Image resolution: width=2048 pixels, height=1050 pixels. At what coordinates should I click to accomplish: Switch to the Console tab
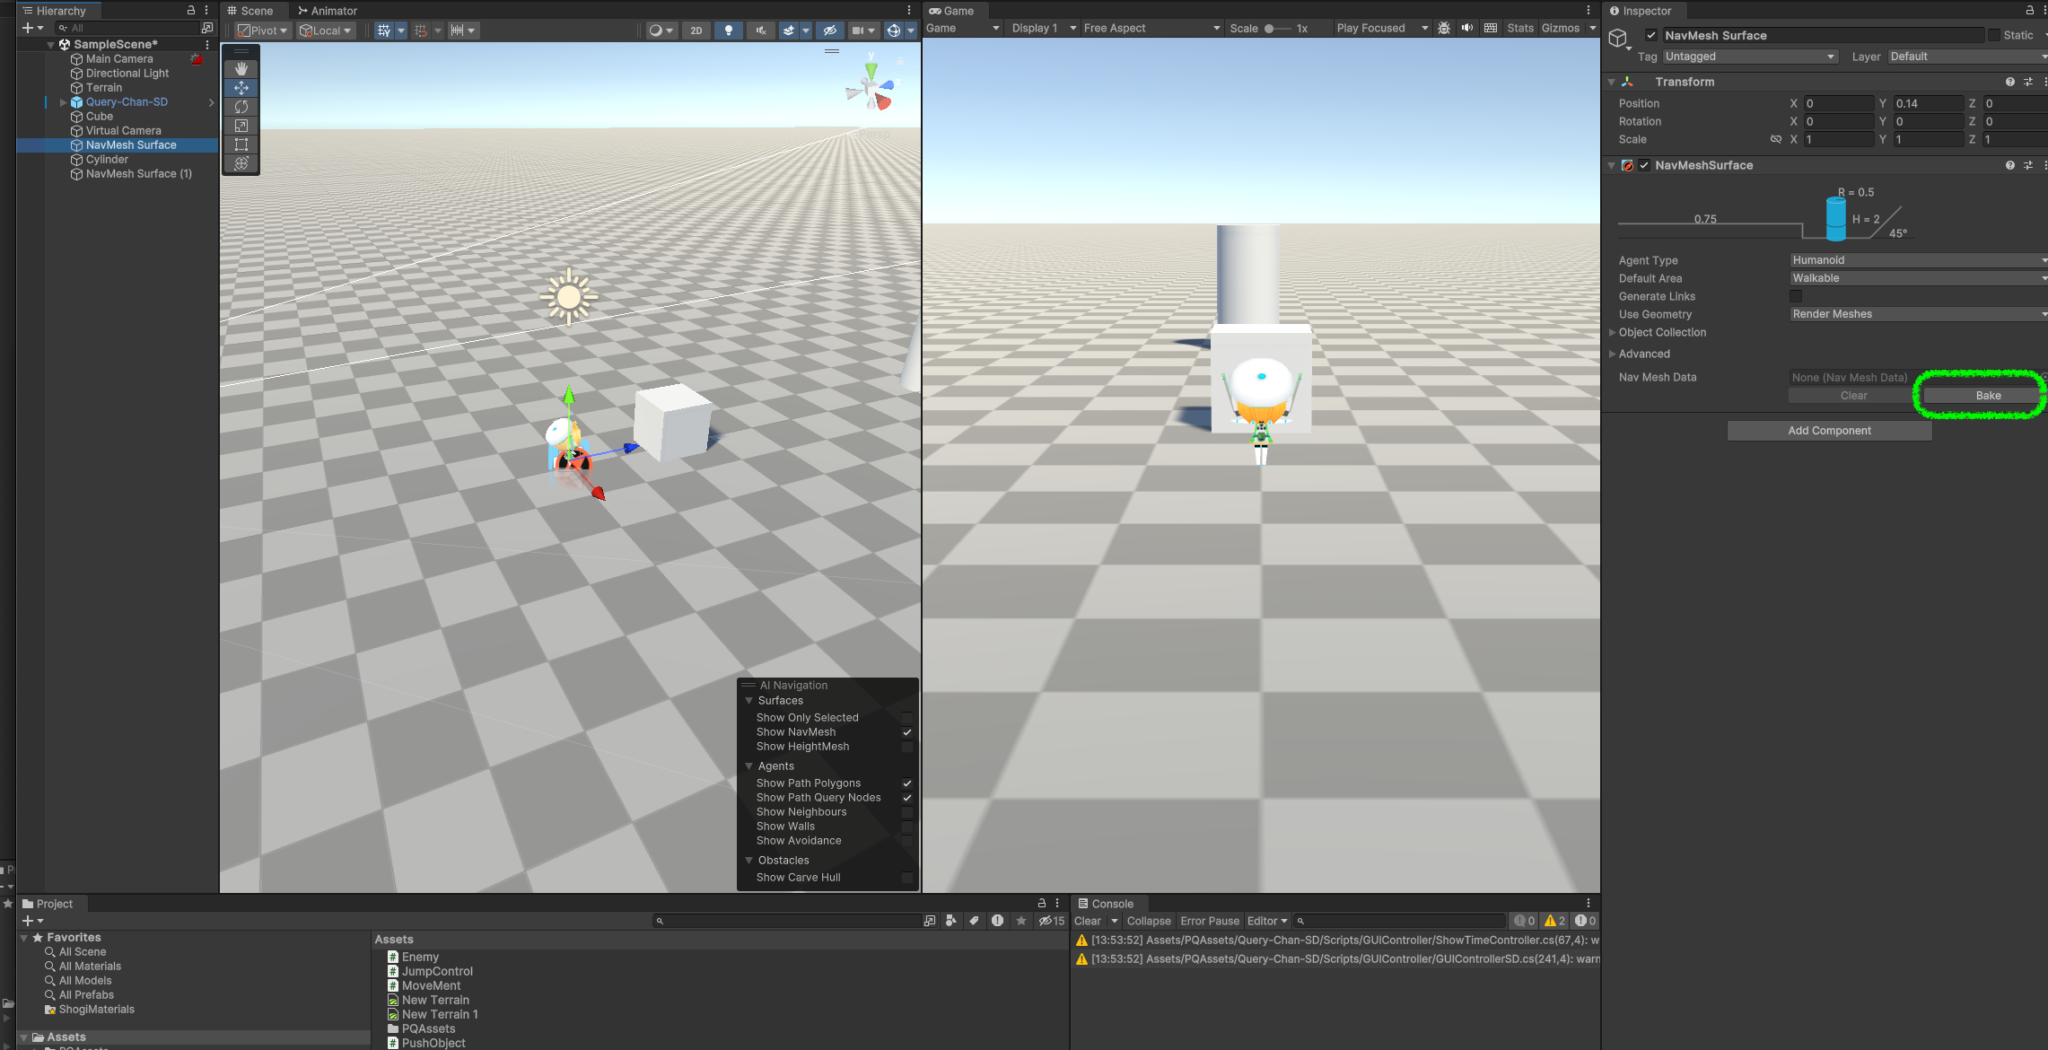click(1108, 903)
